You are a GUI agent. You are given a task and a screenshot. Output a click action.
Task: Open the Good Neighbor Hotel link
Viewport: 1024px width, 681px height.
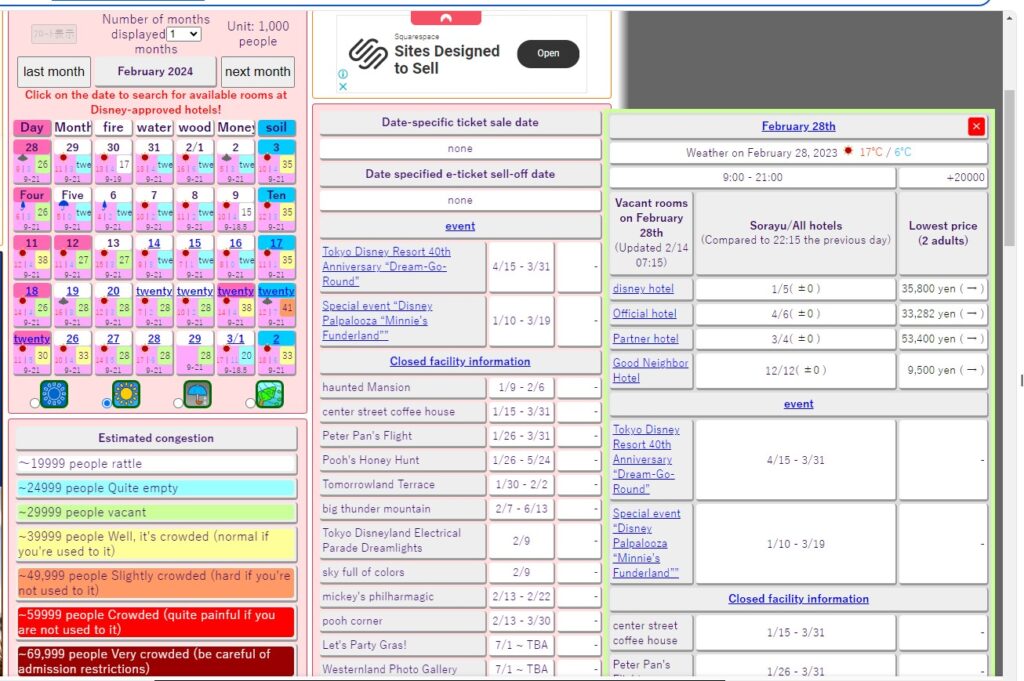click(x=650, y=370)
